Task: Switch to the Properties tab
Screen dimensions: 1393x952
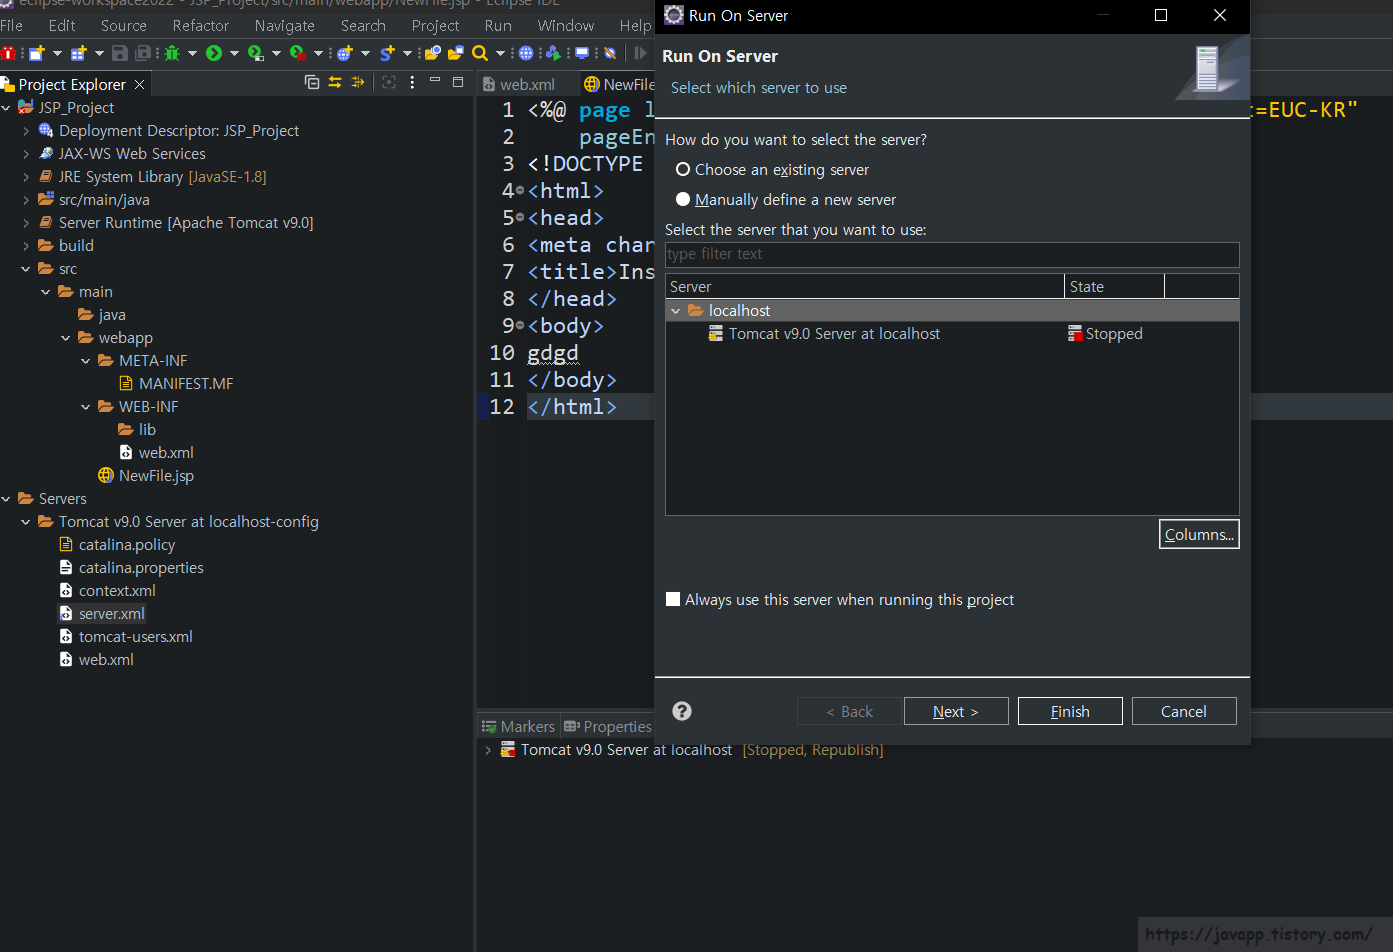Action: point(608,727)
